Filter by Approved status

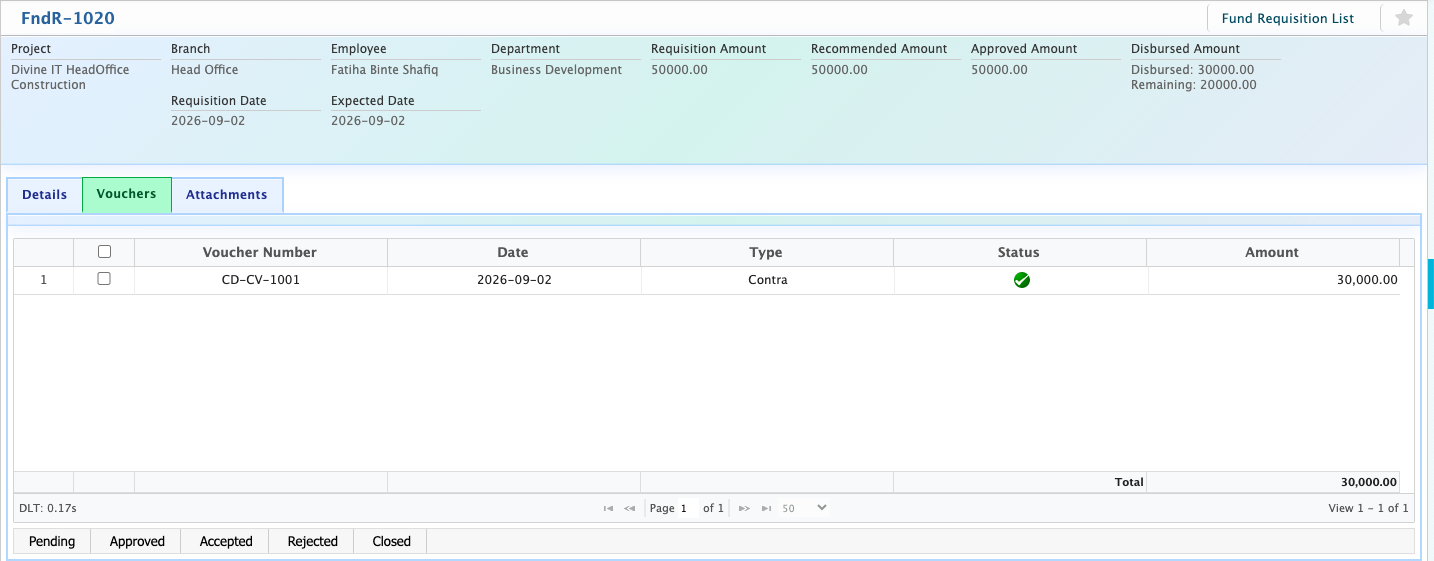tap(137, 541)
